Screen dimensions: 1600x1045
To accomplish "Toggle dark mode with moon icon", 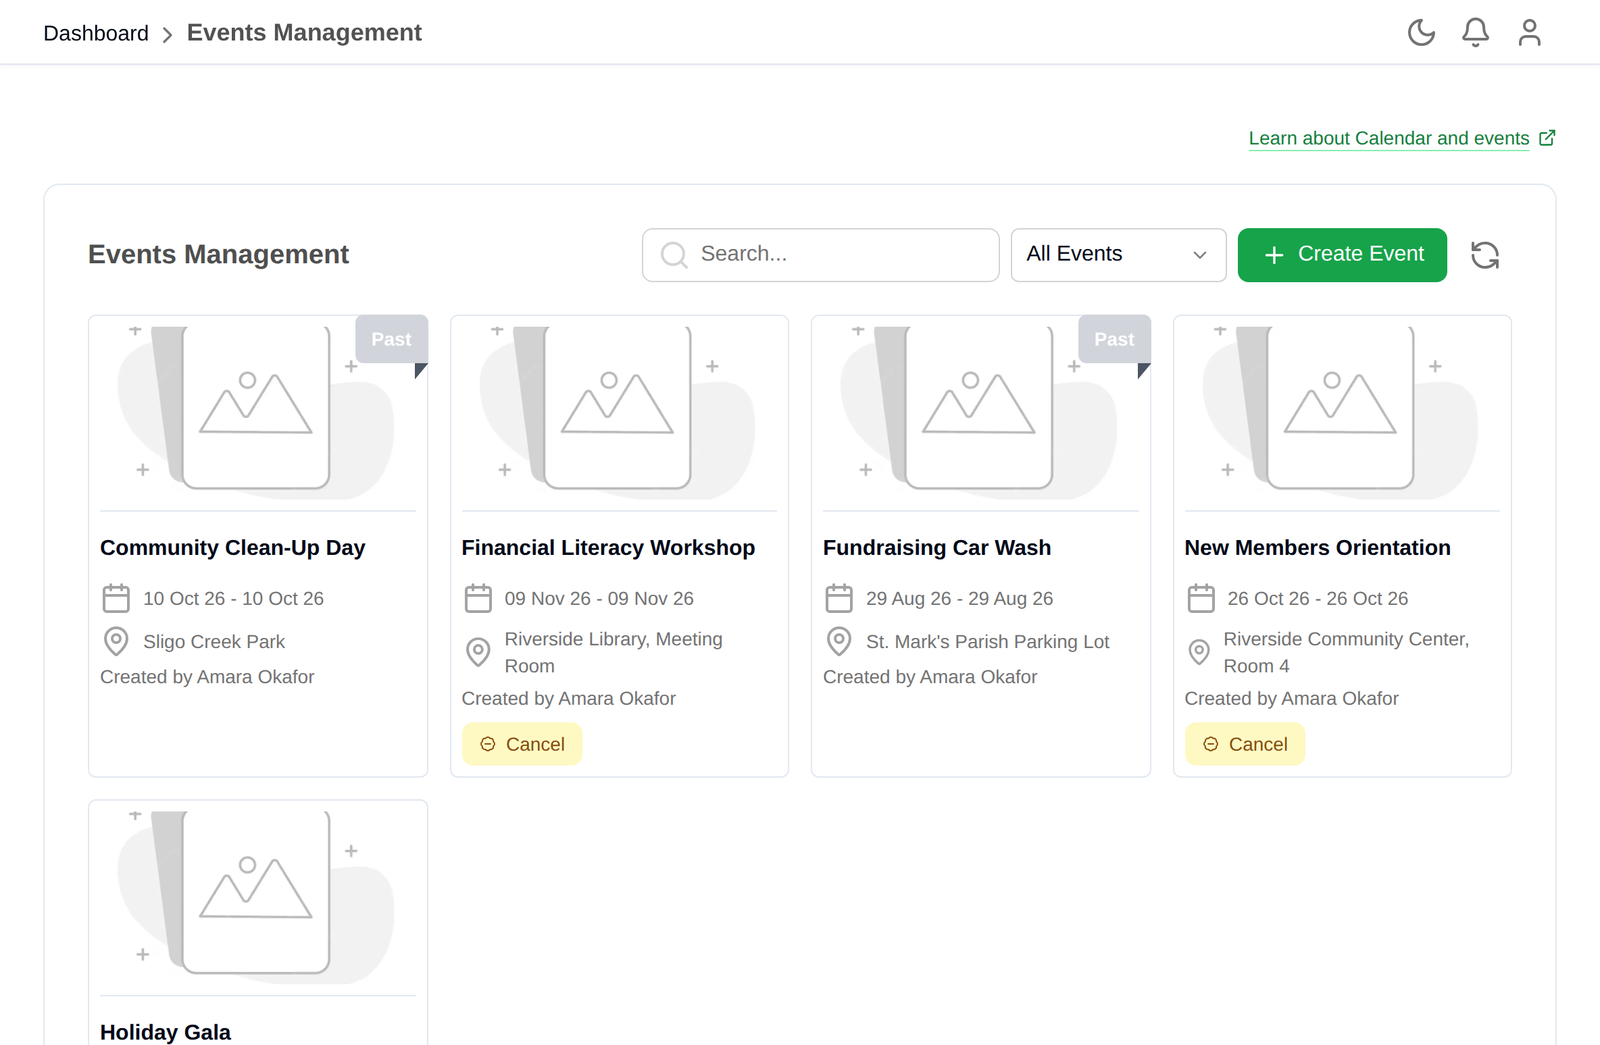I will [1421, 33].
